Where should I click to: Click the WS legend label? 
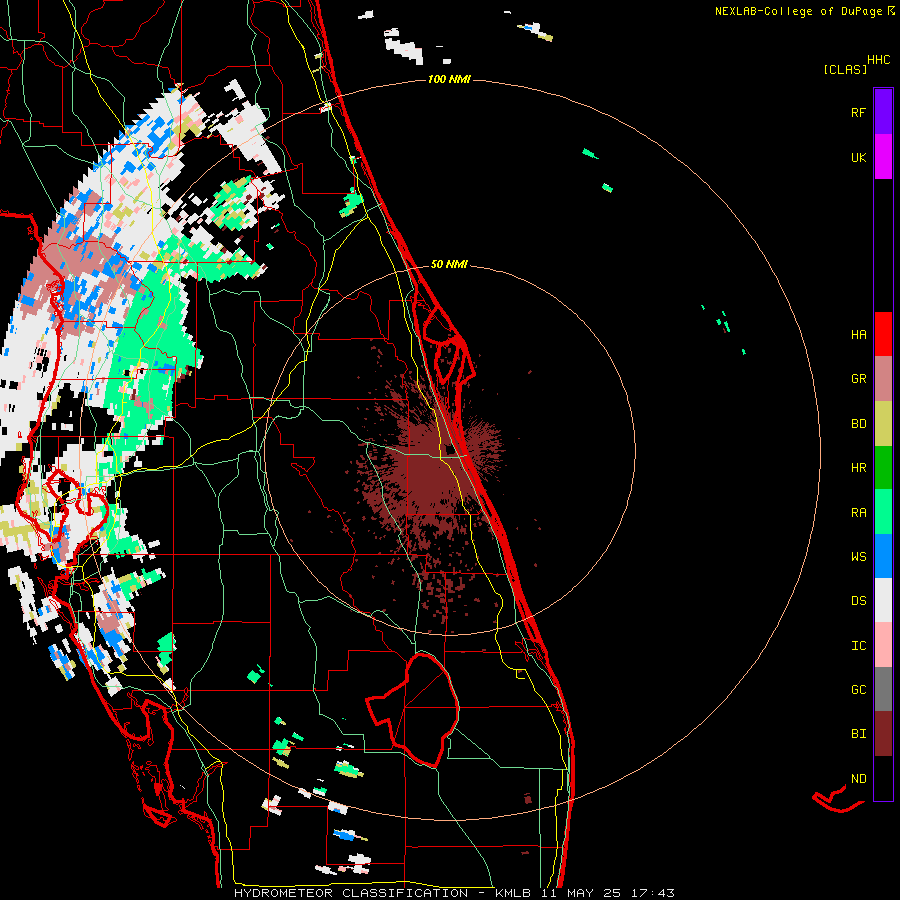point(858,556)
